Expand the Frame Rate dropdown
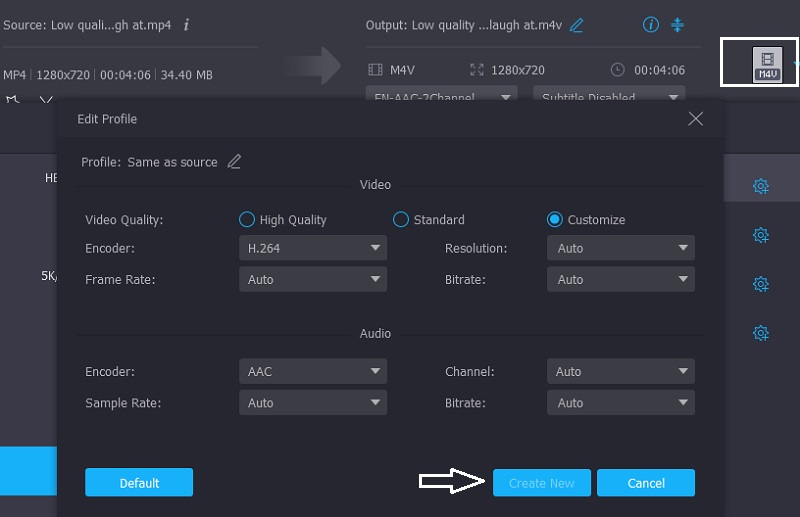800x517 pixels. (313, 280)
